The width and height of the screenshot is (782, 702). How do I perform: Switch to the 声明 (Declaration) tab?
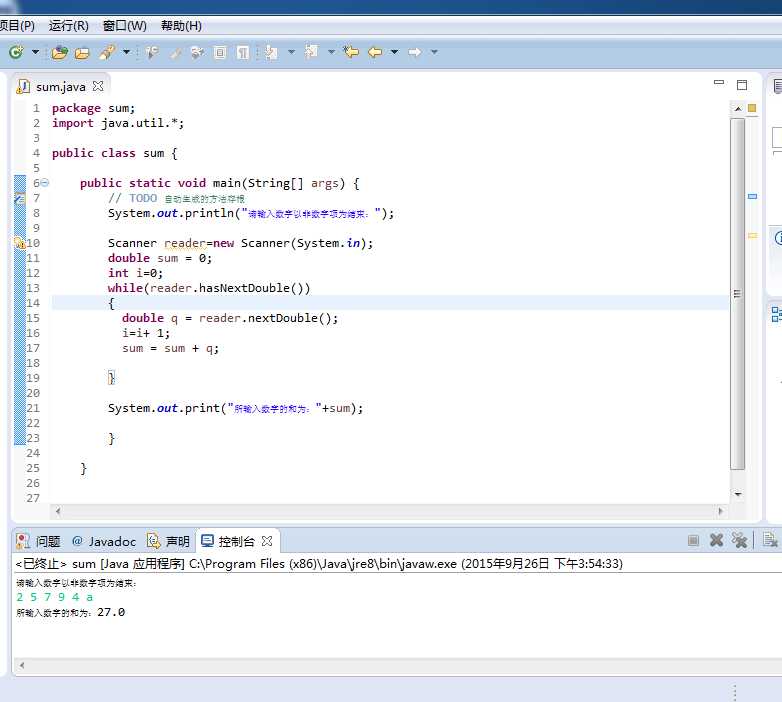point(169,541)
